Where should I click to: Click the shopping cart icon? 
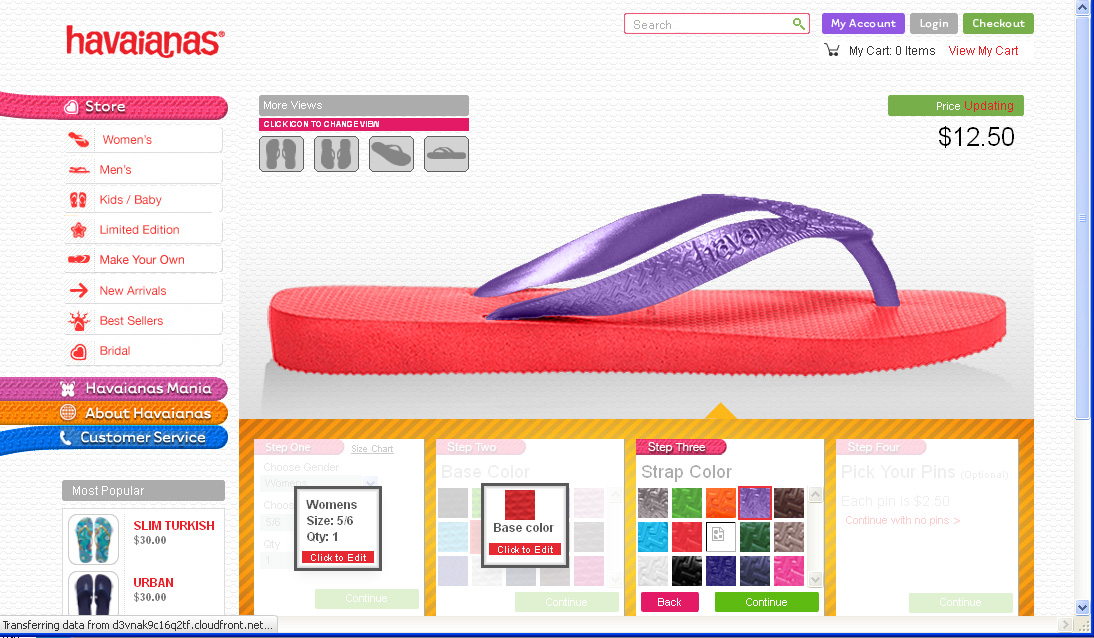(832, 50)
